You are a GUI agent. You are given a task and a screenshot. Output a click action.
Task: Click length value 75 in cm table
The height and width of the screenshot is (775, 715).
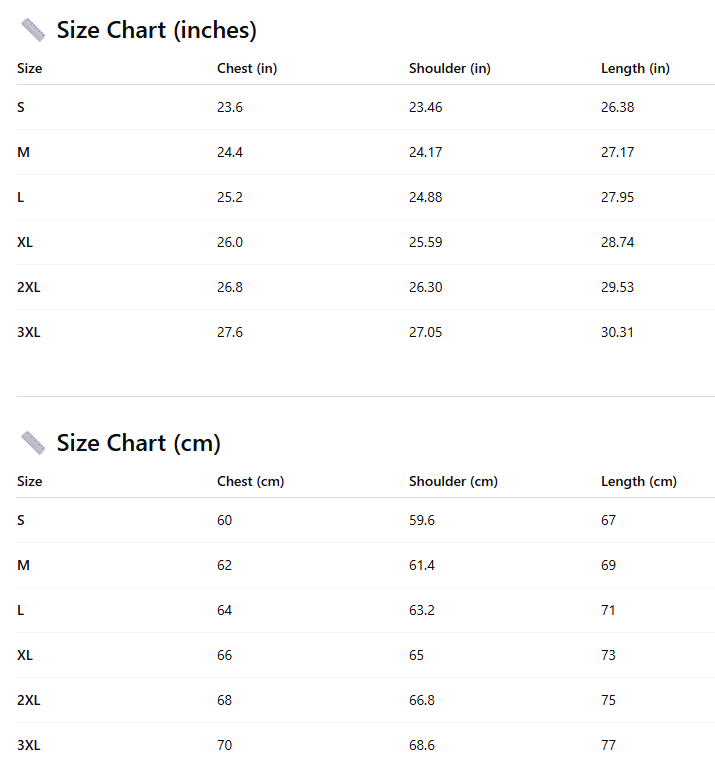click(608, 700)
